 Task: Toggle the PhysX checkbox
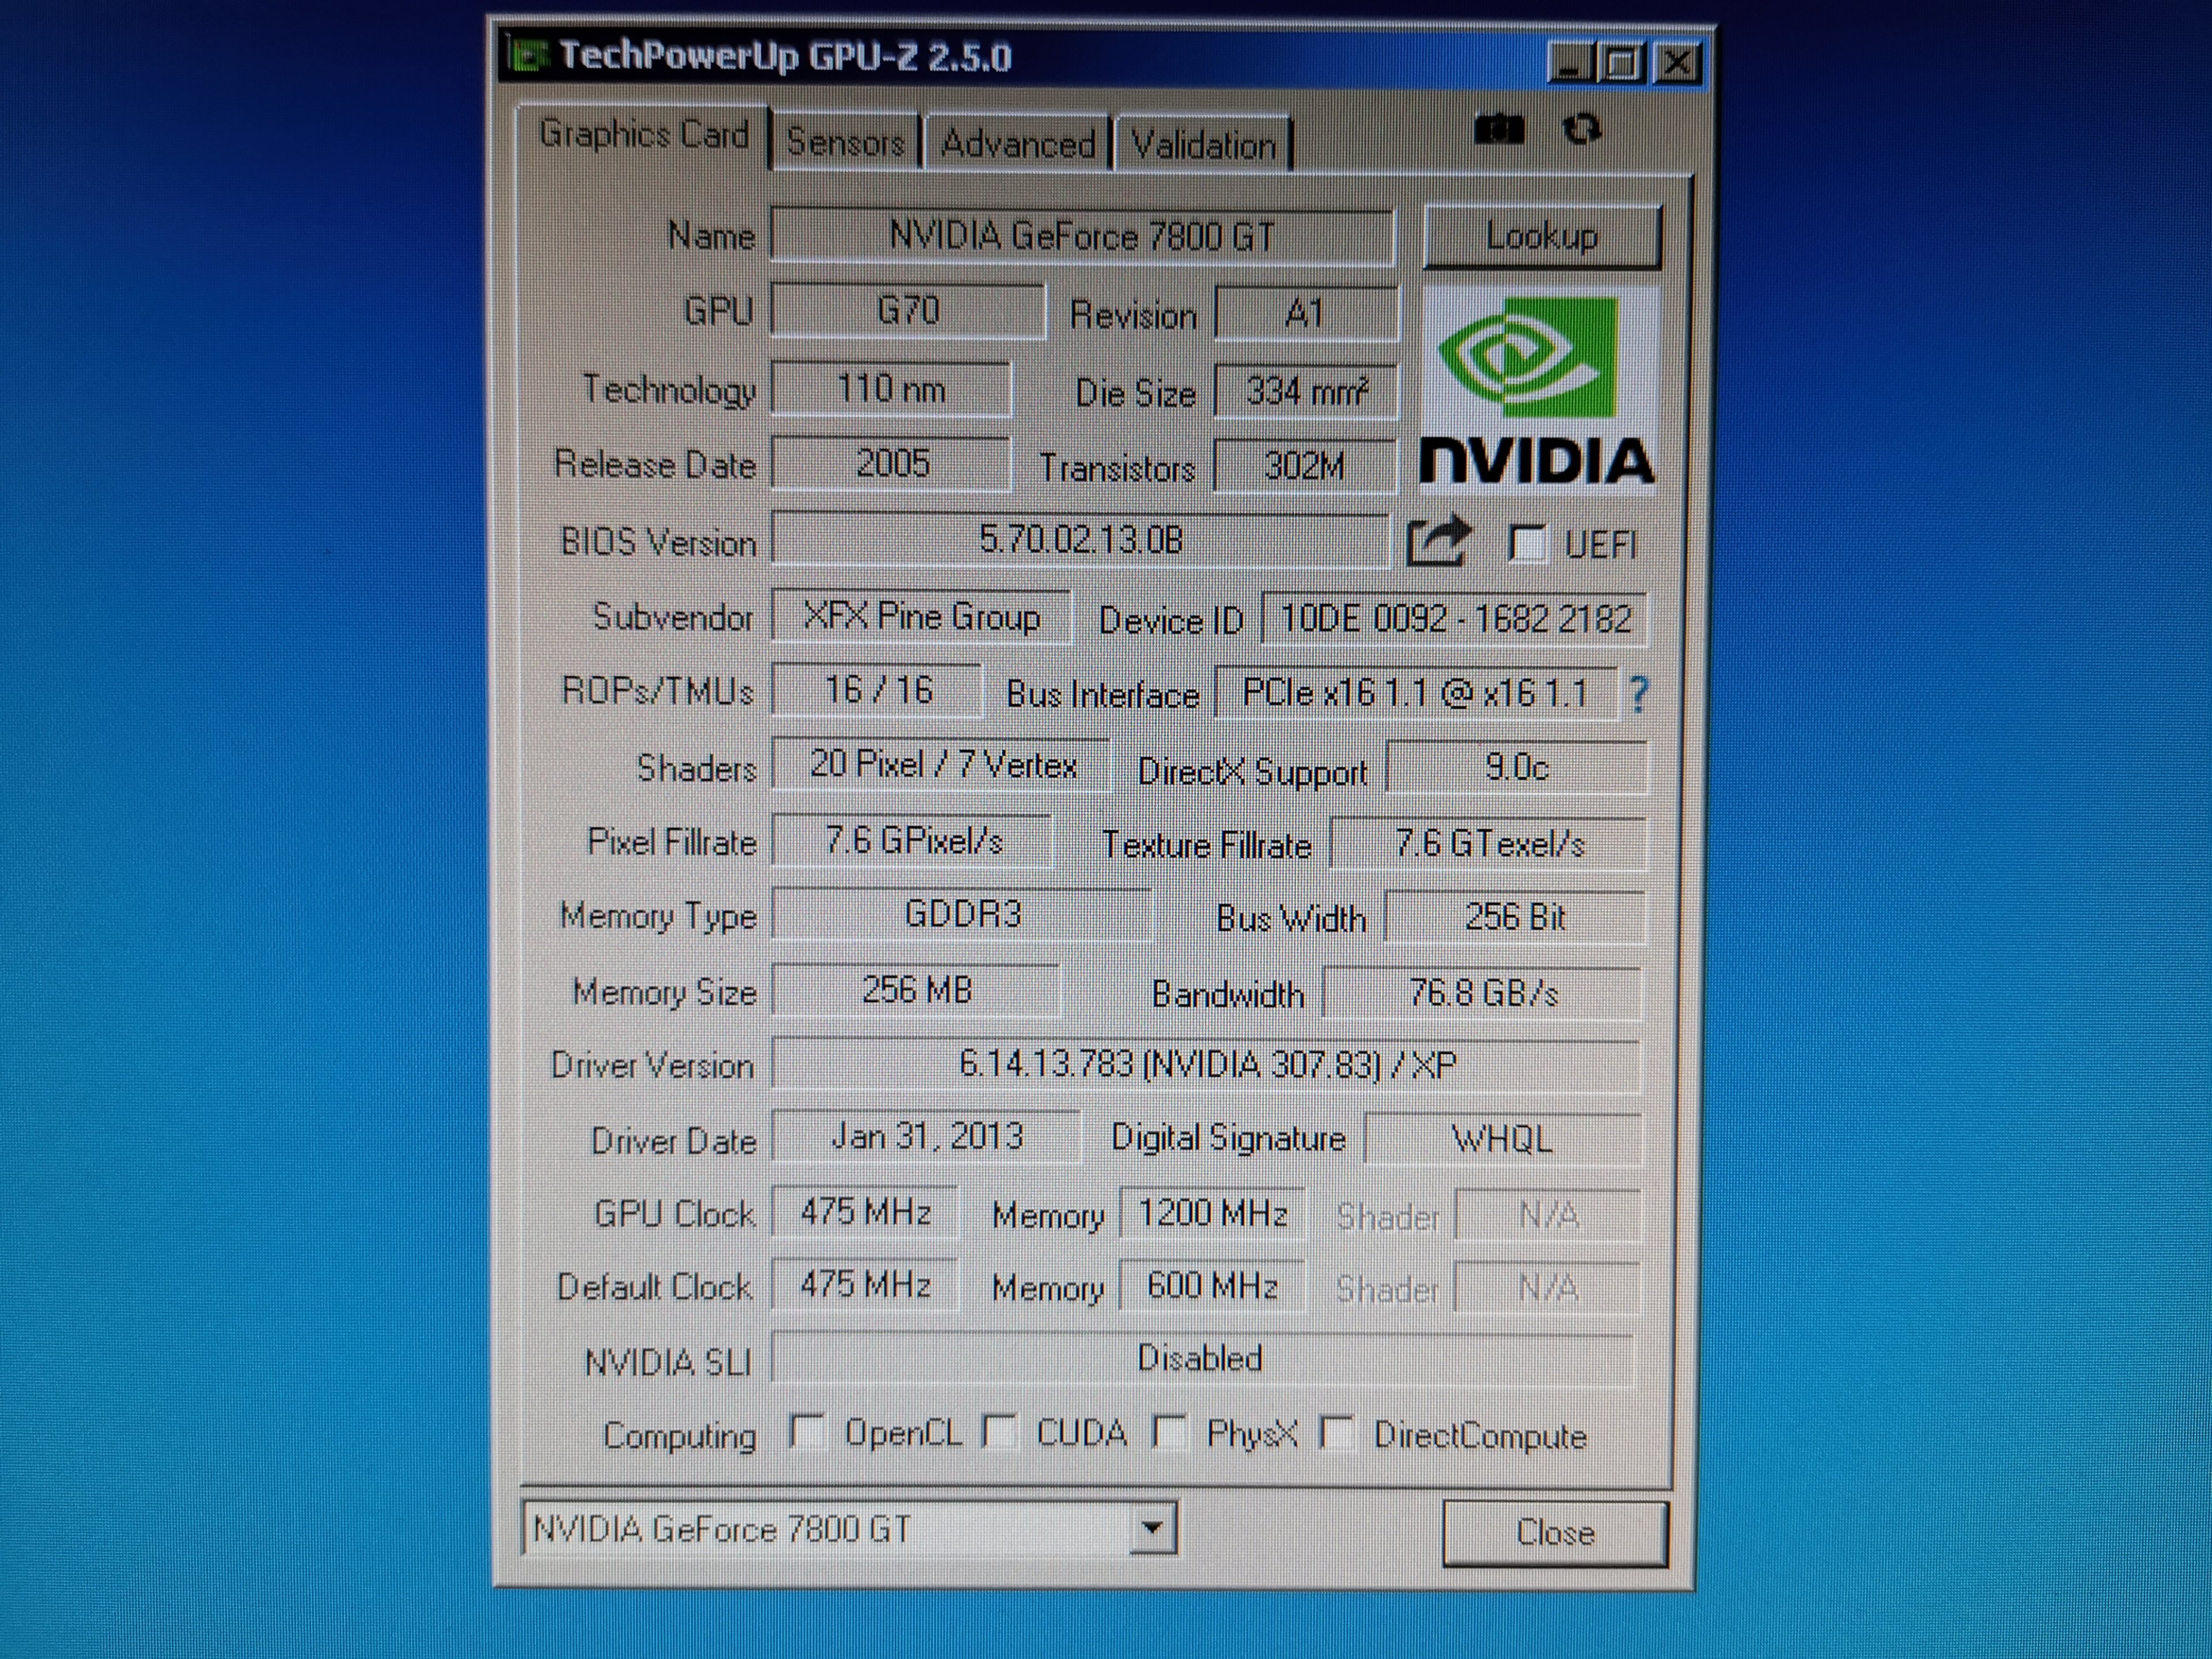click(1169, 1432)
